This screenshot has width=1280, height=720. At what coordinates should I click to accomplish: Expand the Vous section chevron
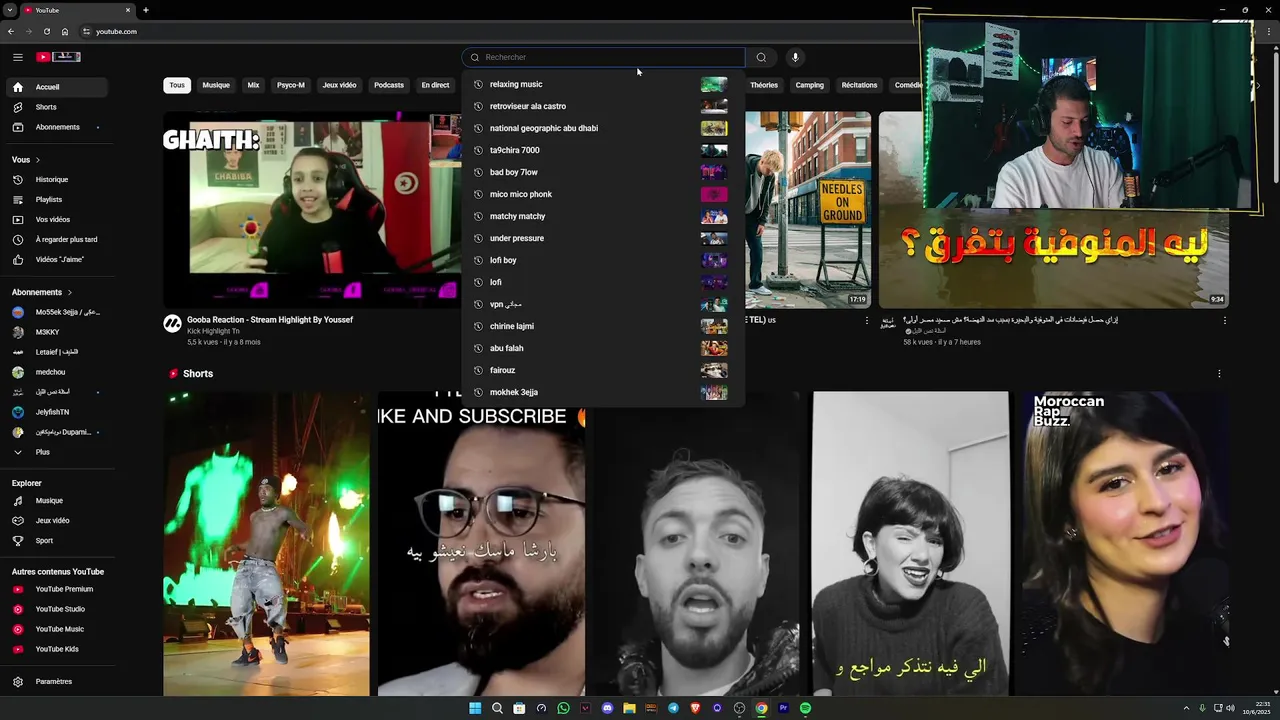pos(38,160)
